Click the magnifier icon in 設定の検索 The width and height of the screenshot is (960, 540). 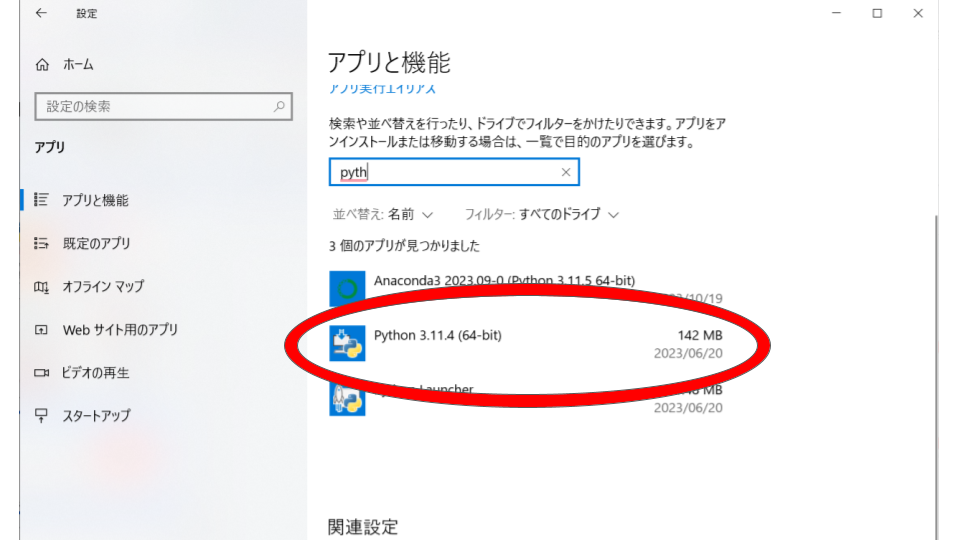pyautogui.click(x=279, y=107)
